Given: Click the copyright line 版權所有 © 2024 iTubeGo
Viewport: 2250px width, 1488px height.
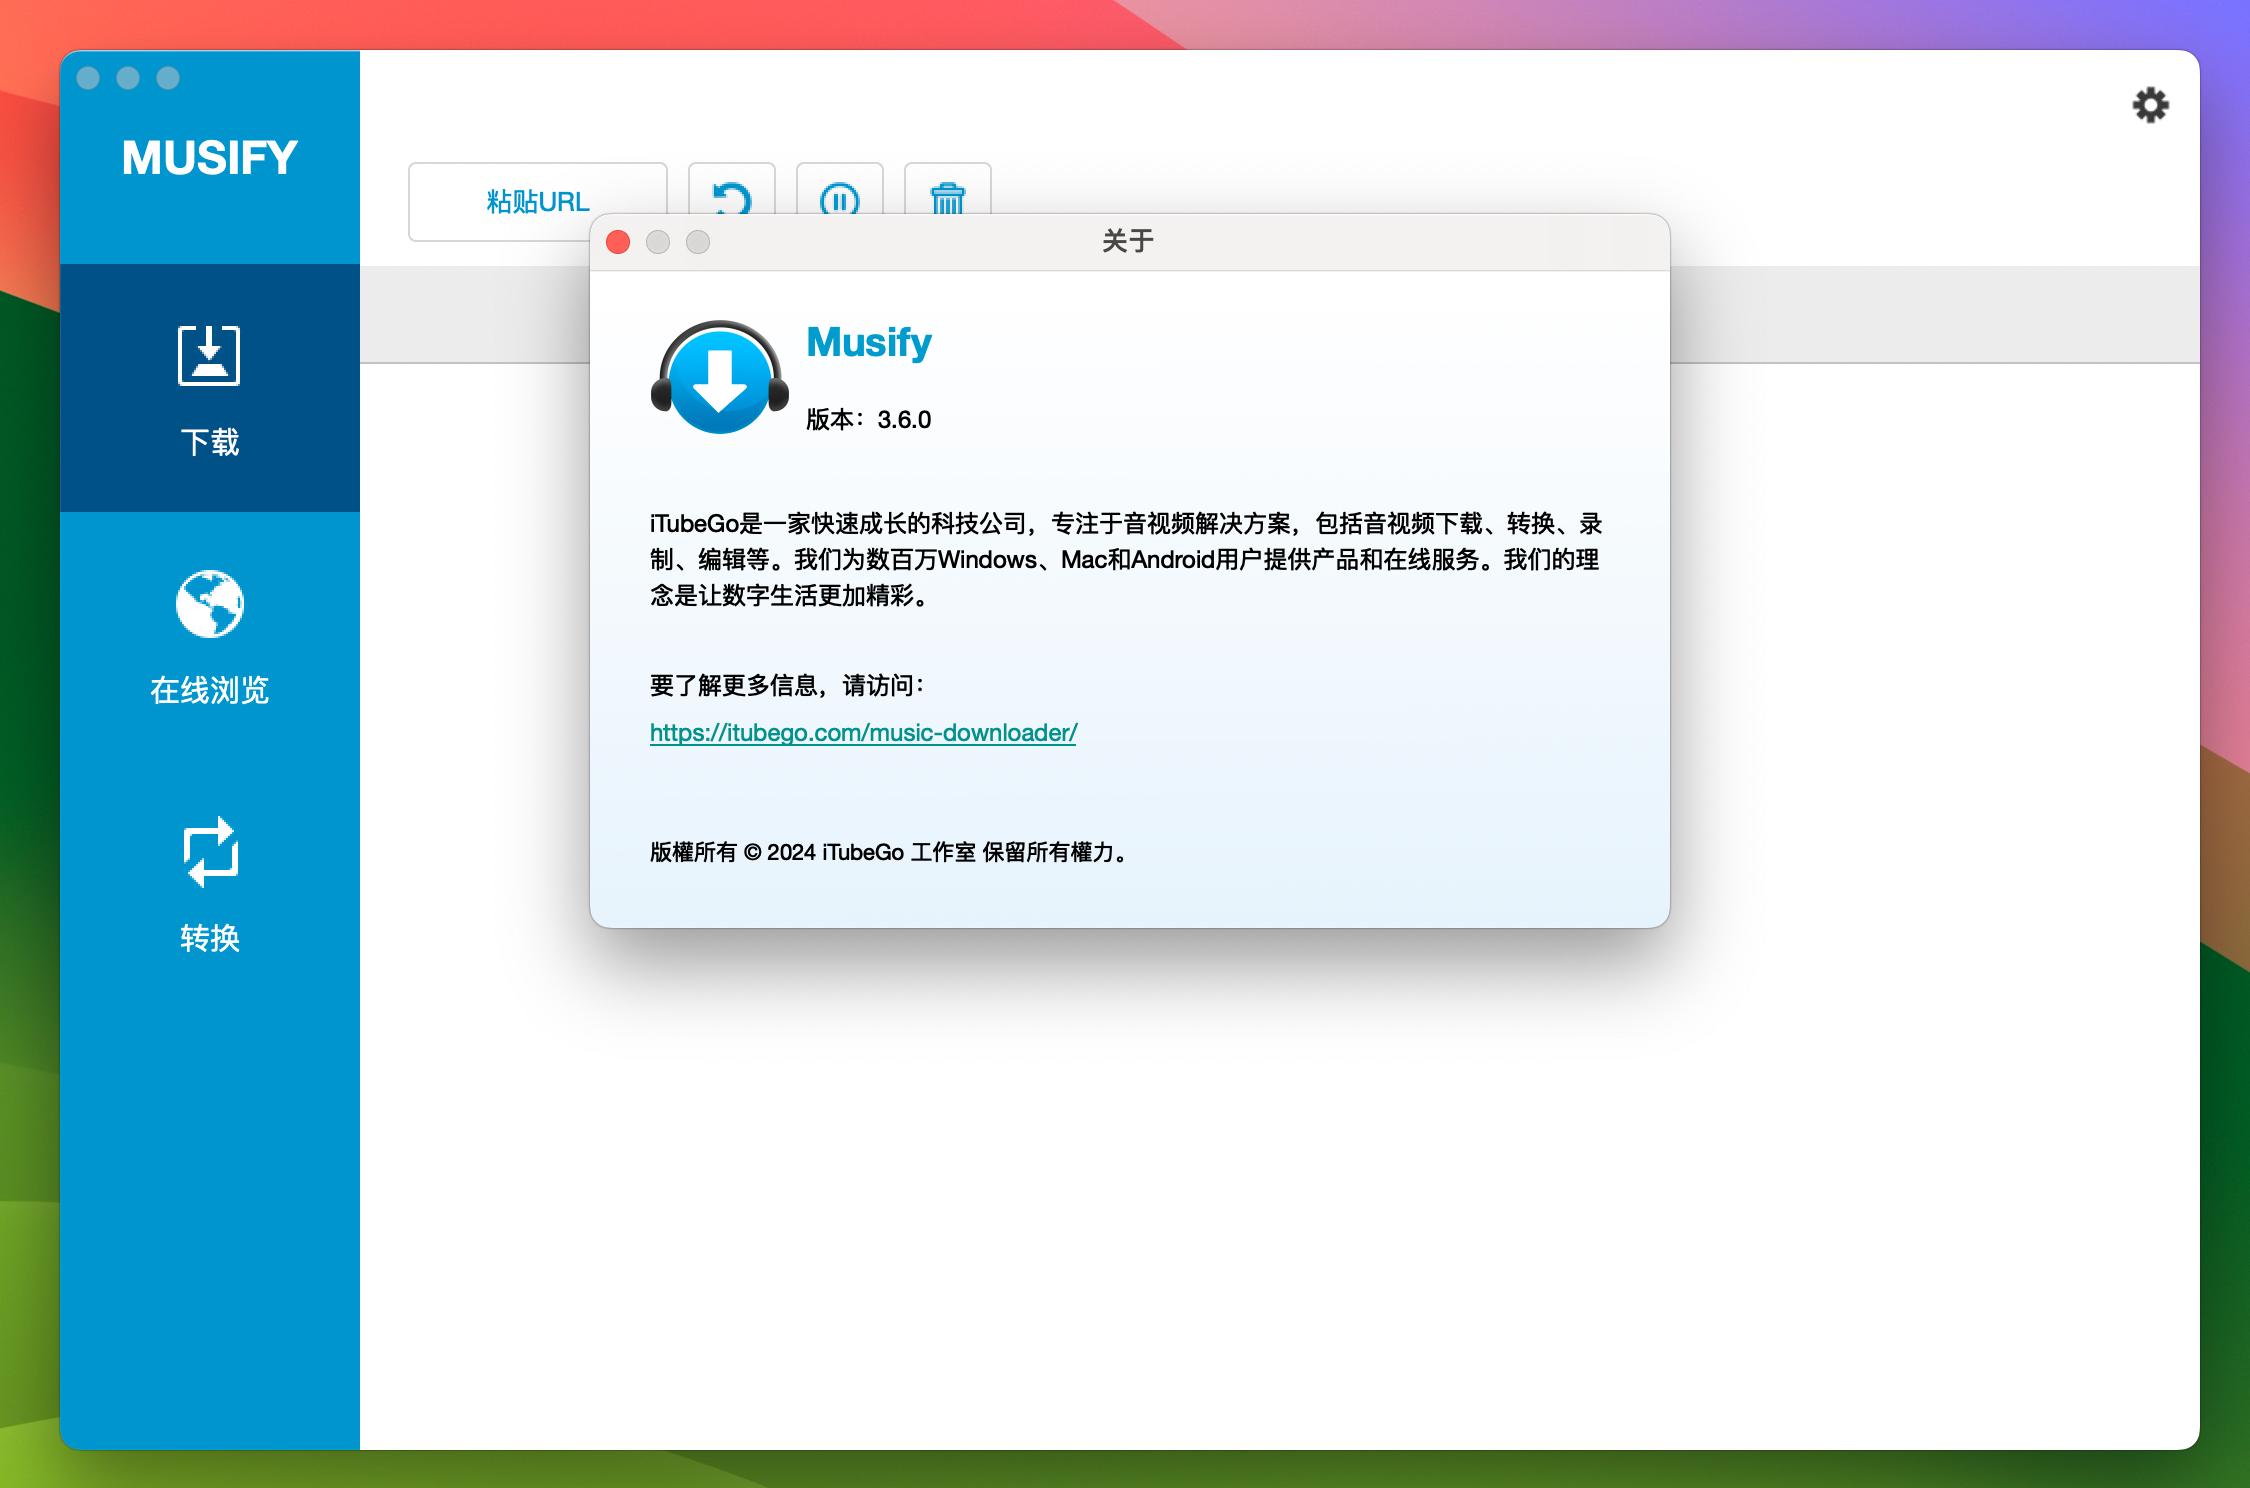Looking at the screenshot, I should [890, 852].
